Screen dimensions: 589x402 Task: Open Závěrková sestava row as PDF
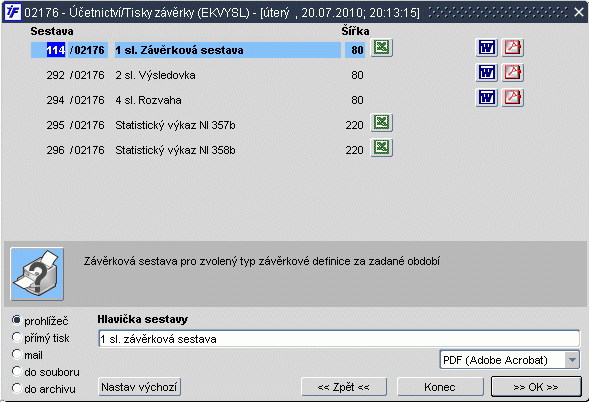click(x=513, y=48)
